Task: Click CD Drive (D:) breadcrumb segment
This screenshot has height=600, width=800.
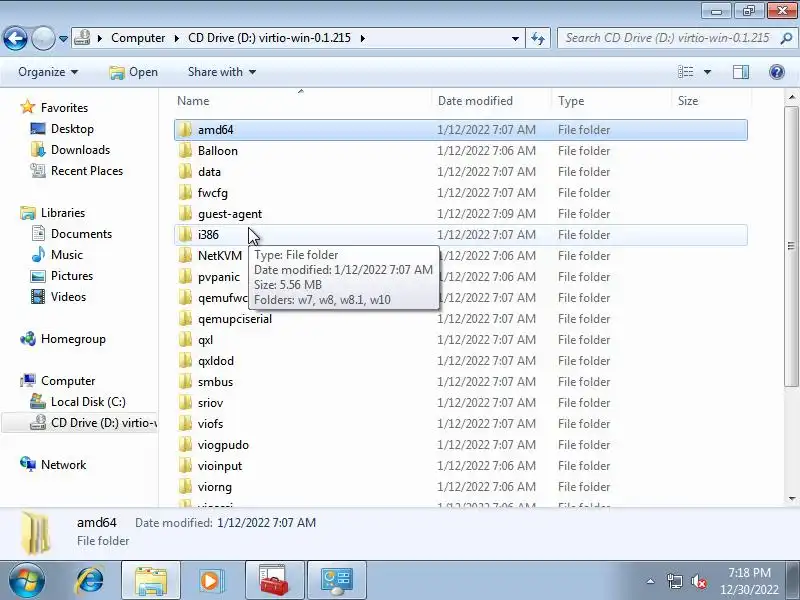Action: pyautogui.click(x=269, y=38)
